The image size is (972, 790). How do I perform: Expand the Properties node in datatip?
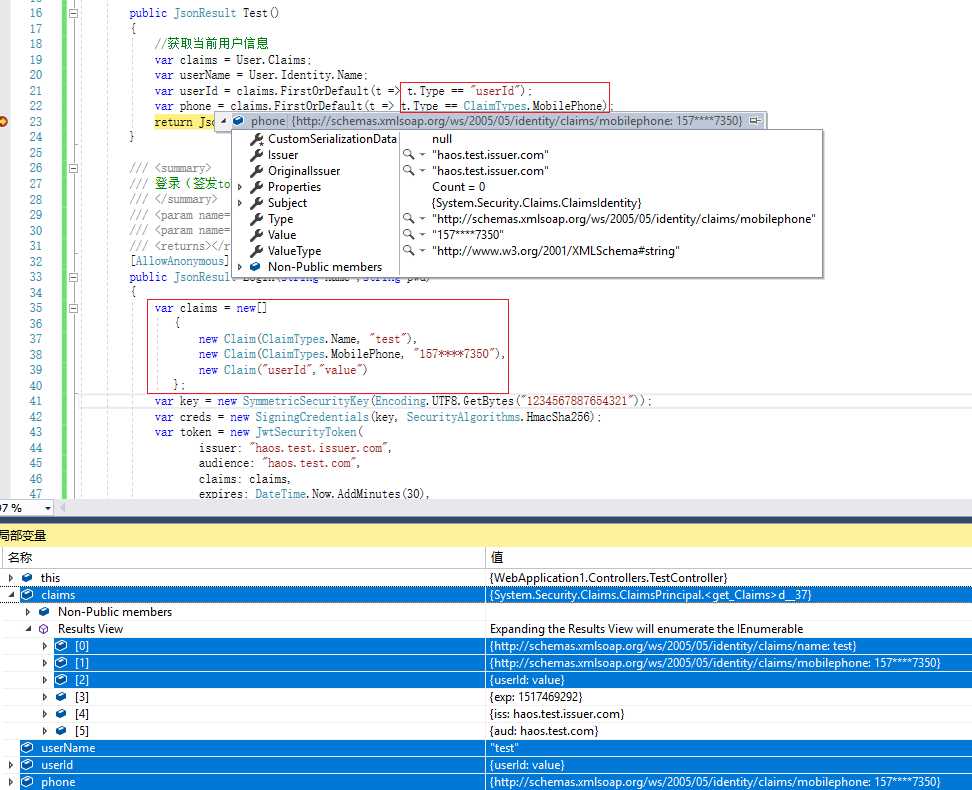point(240,187)
